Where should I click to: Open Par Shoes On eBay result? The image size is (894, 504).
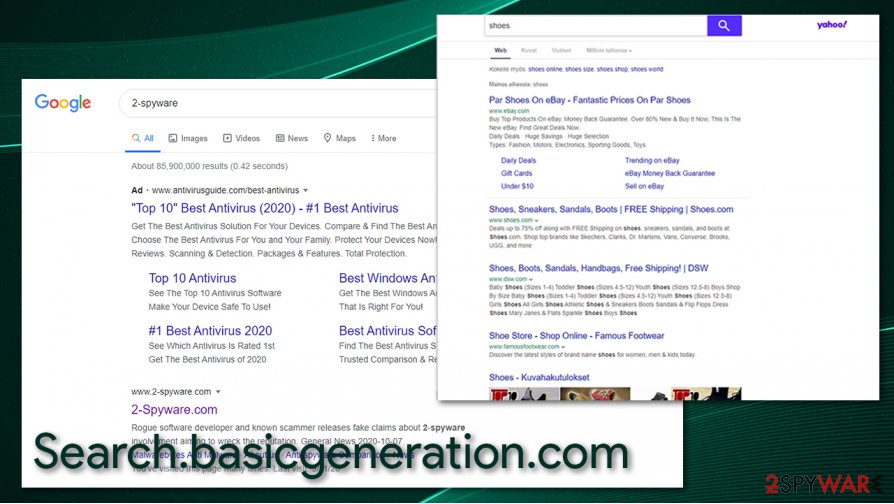(590, 100)
